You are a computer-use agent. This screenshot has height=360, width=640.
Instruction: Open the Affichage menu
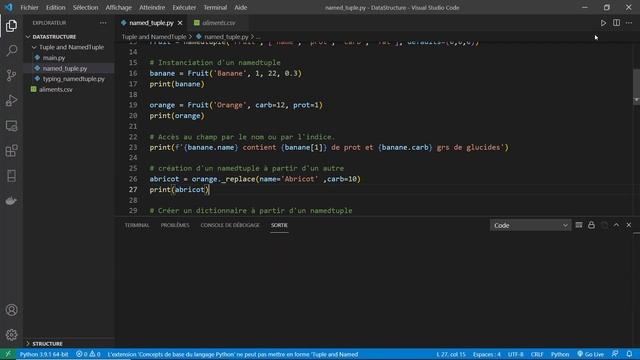point(118,7)
